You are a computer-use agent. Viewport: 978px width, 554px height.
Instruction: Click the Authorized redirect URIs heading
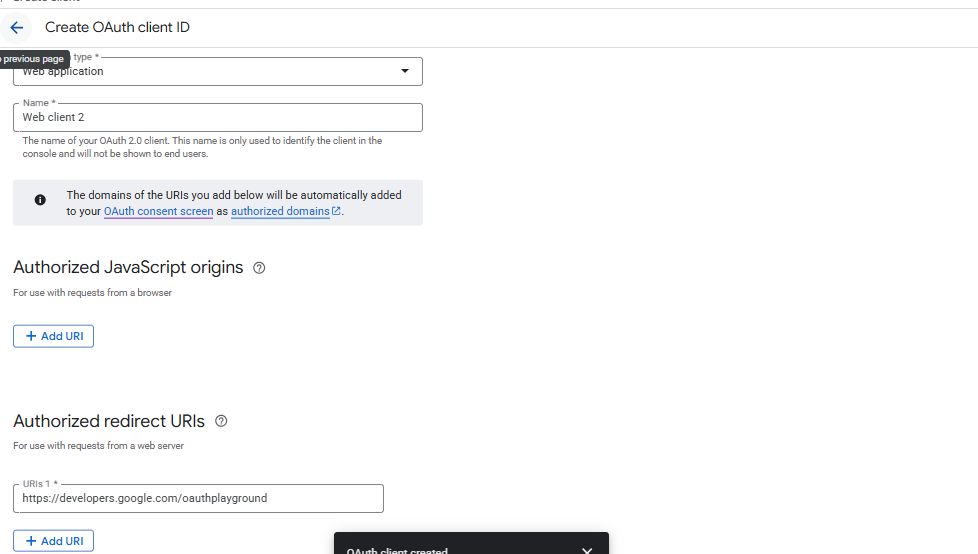click(x=109, y=421)
